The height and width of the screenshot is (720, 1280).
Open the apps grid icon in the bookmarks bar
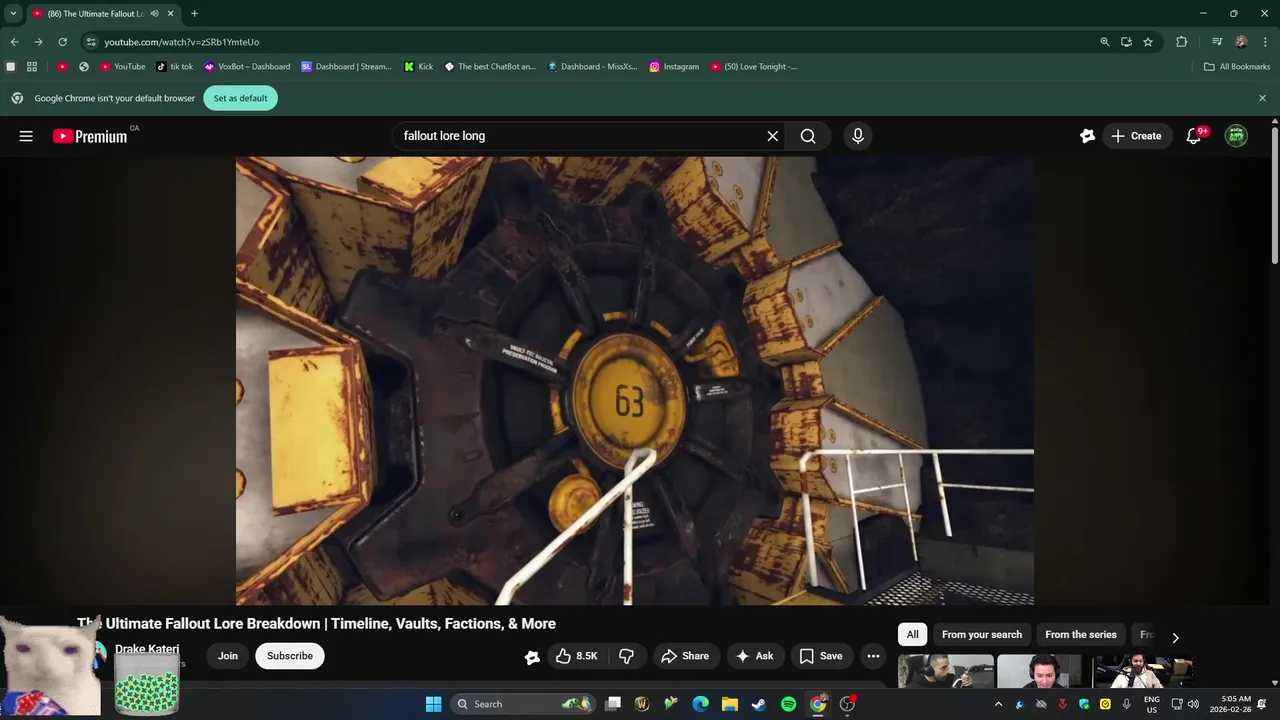32,67
